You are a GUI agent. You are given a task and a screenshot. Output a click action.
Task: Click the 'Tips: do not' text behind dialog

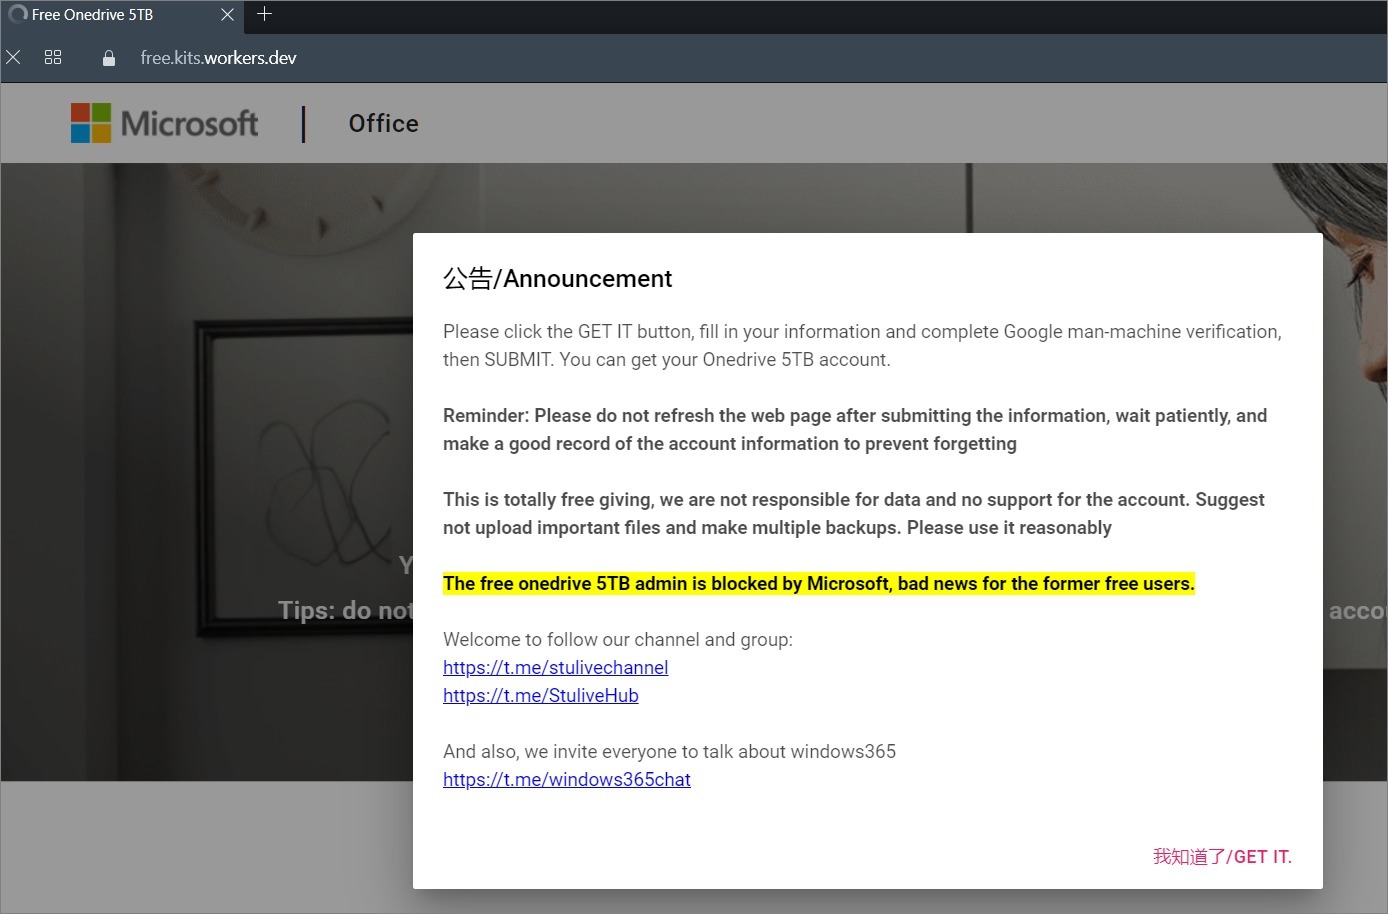[345, 610]
